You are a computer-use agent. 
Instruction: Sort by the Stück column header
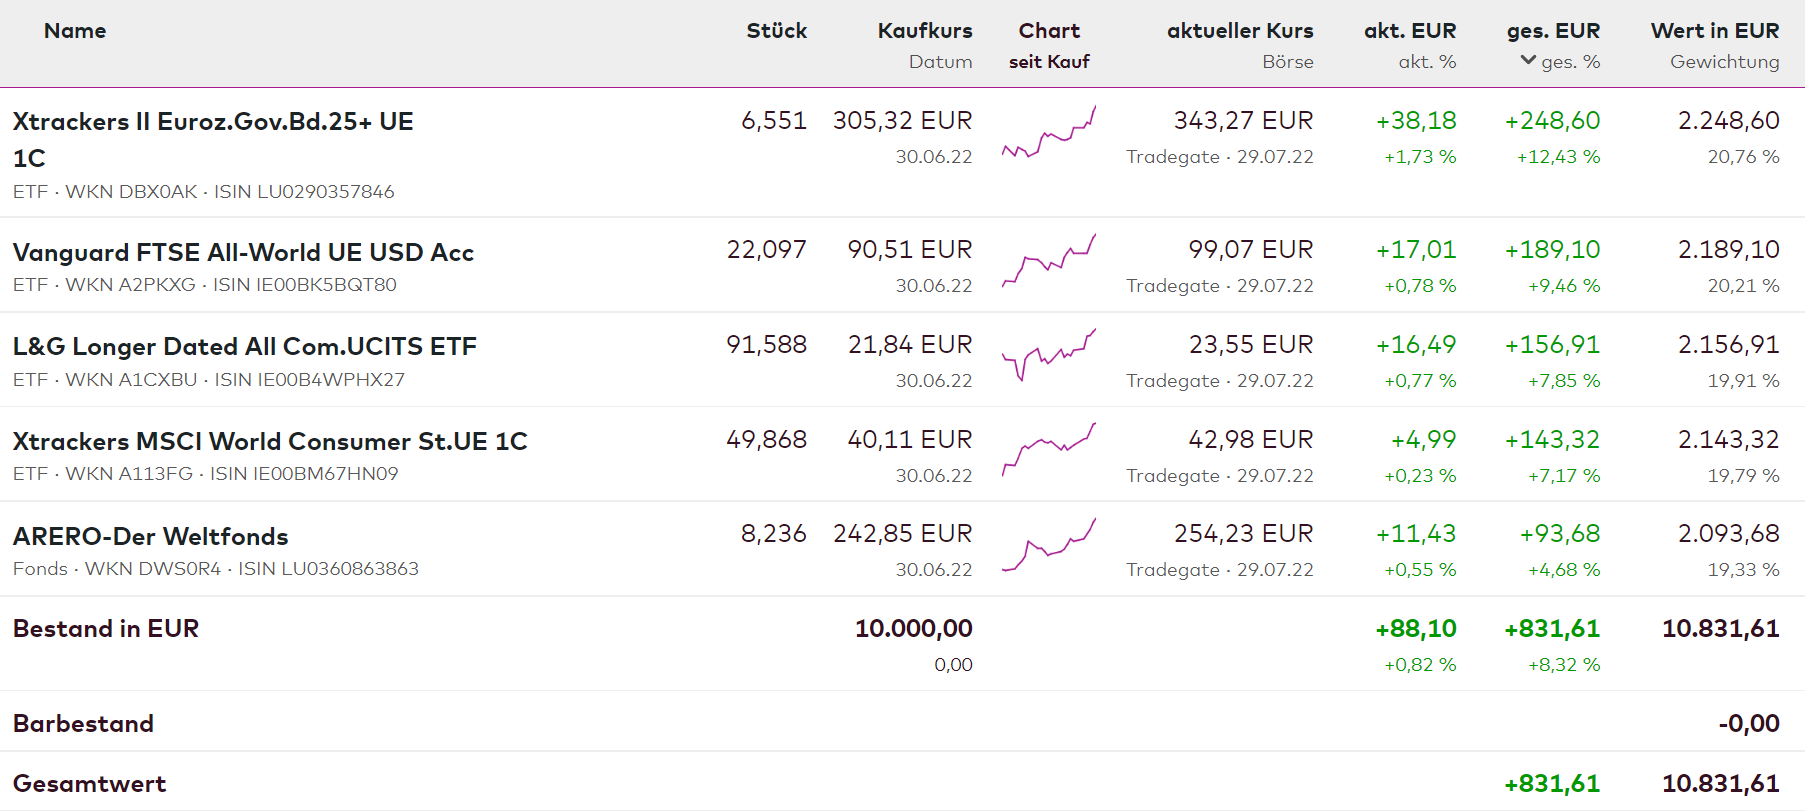(776, 31)
